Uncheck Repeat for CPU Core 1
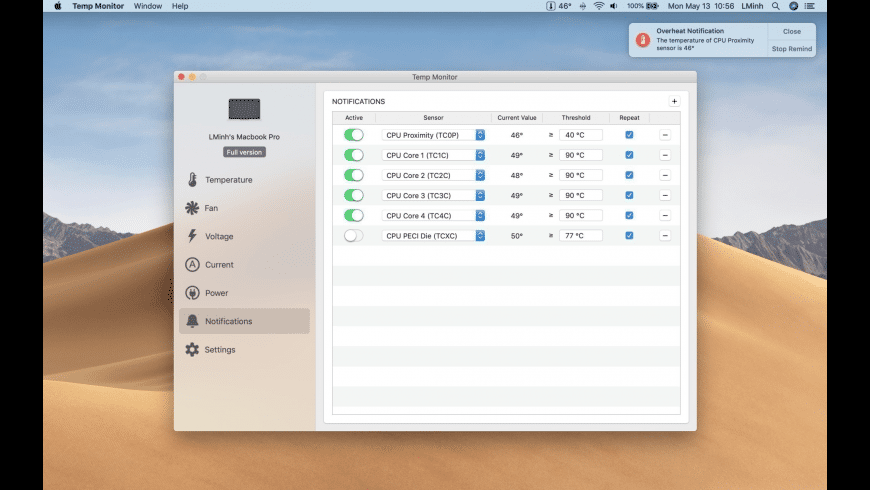870x490 pixels. pyautogui.click(x=629, y=155)
